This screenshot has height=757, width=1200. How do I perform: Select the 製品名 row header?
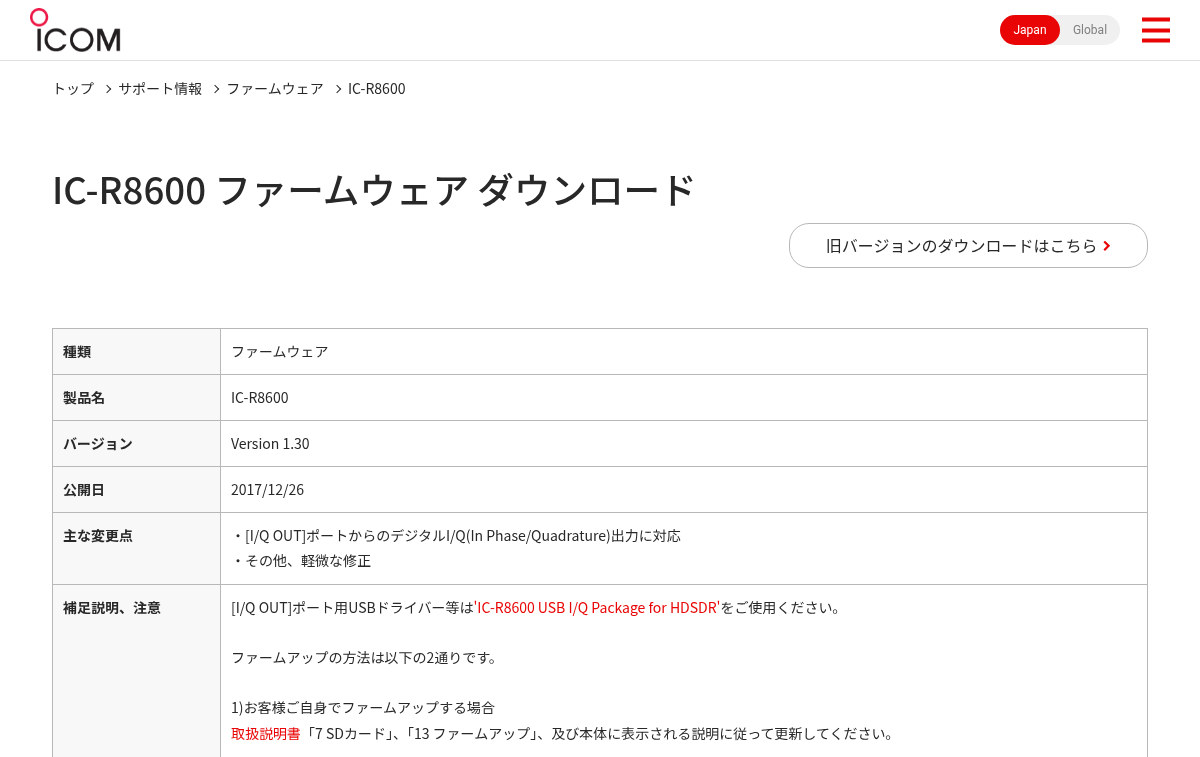(136, 397)
